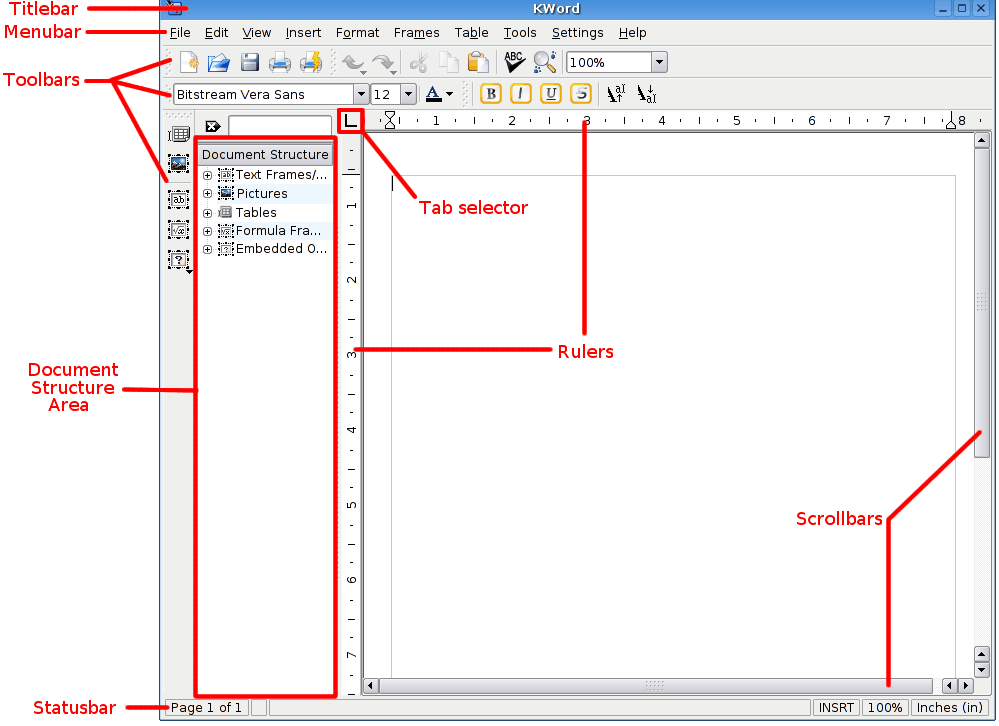Click the Document Structure column header

(x=265, y=155)
